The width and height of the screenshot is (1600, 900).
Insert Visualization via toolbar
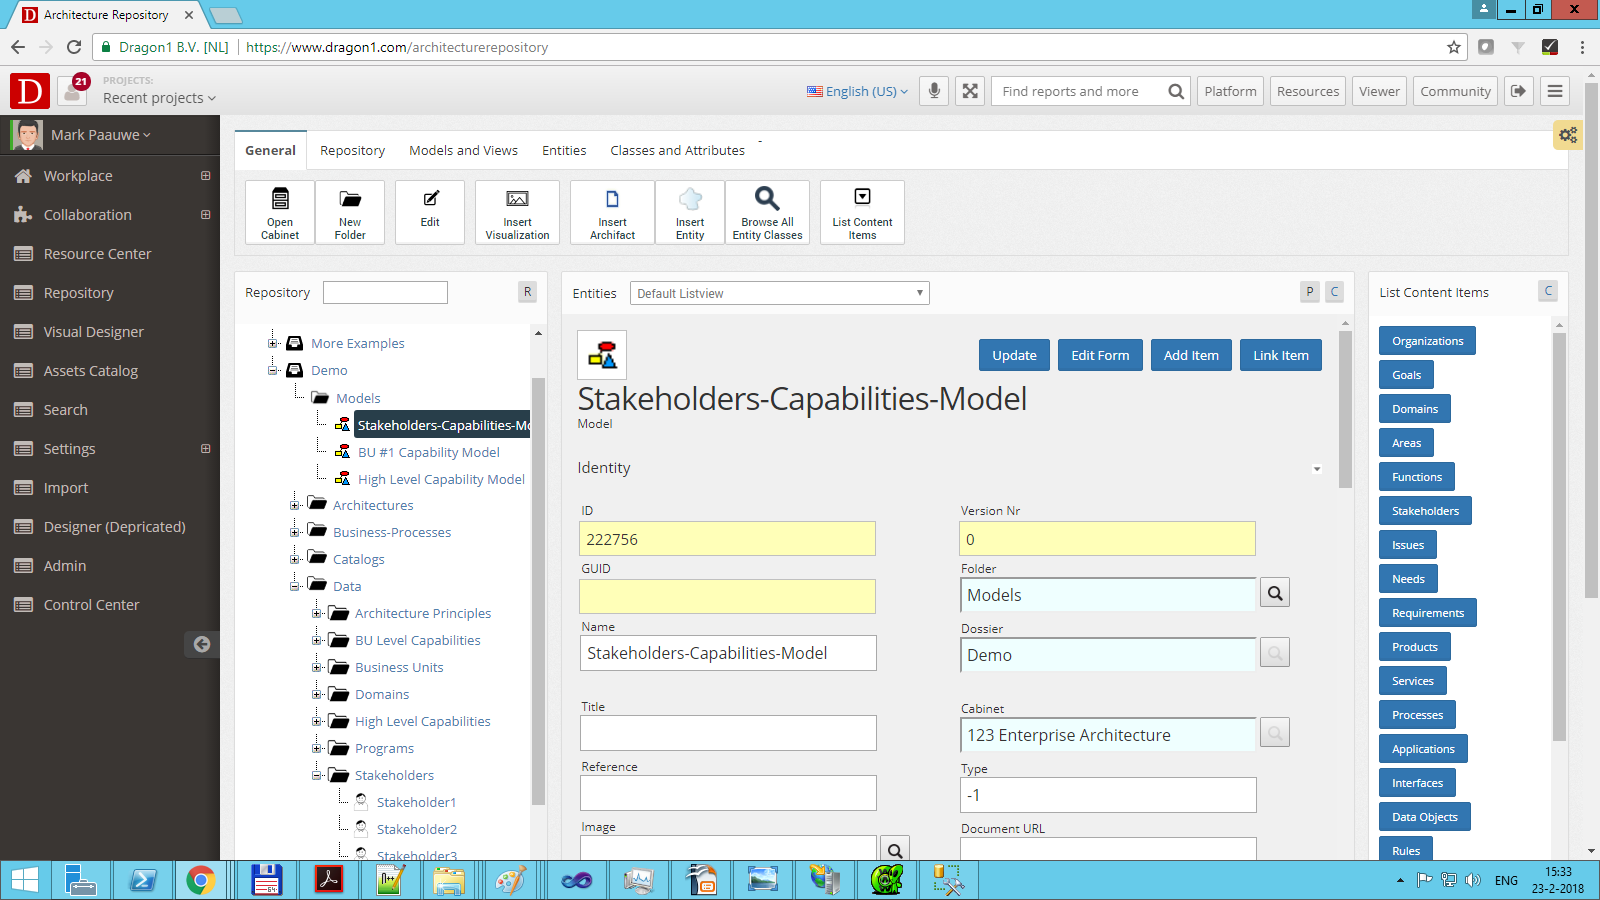(x=517, y=212)
